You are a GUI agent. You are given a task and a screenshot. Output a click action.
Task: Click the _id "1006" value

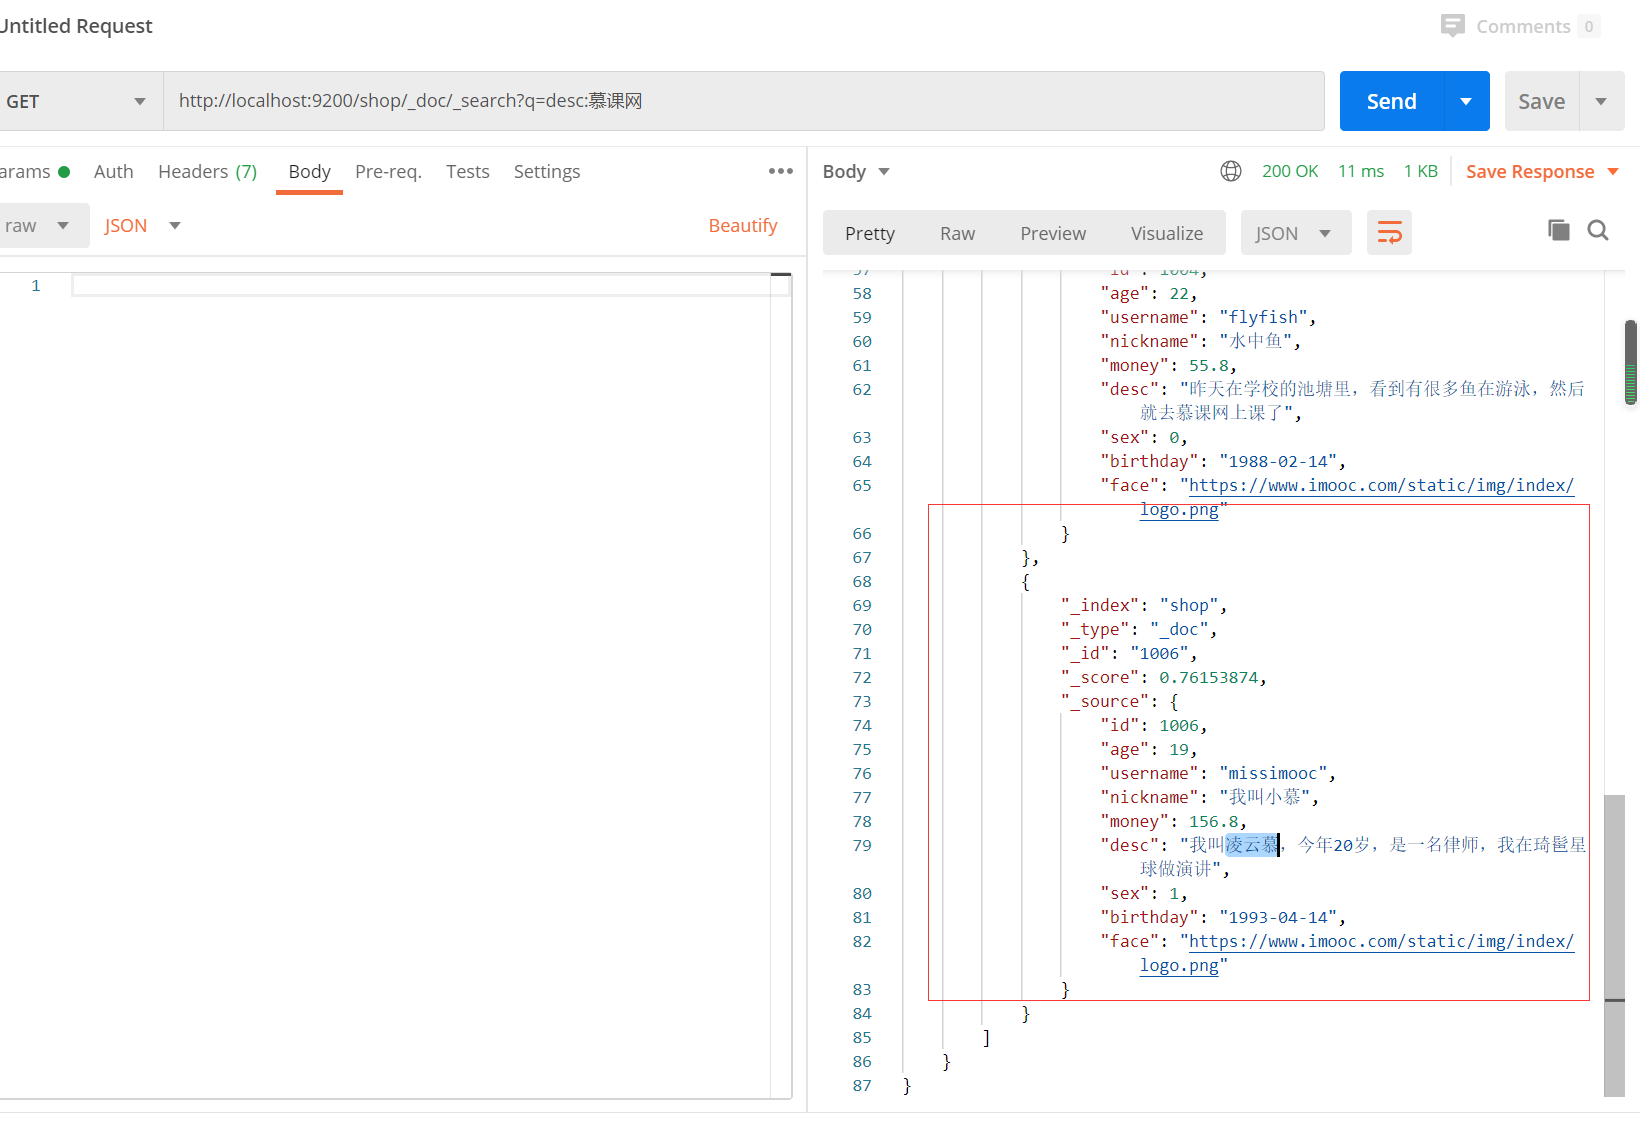[x=1159, y=653]
